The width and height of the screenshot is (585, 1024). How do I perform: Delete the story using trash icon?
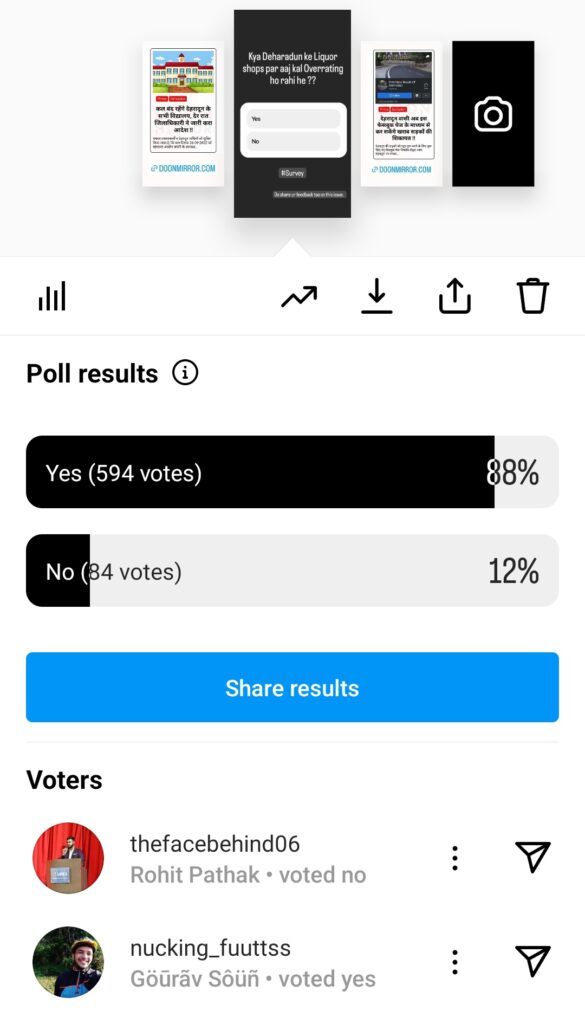533,296
